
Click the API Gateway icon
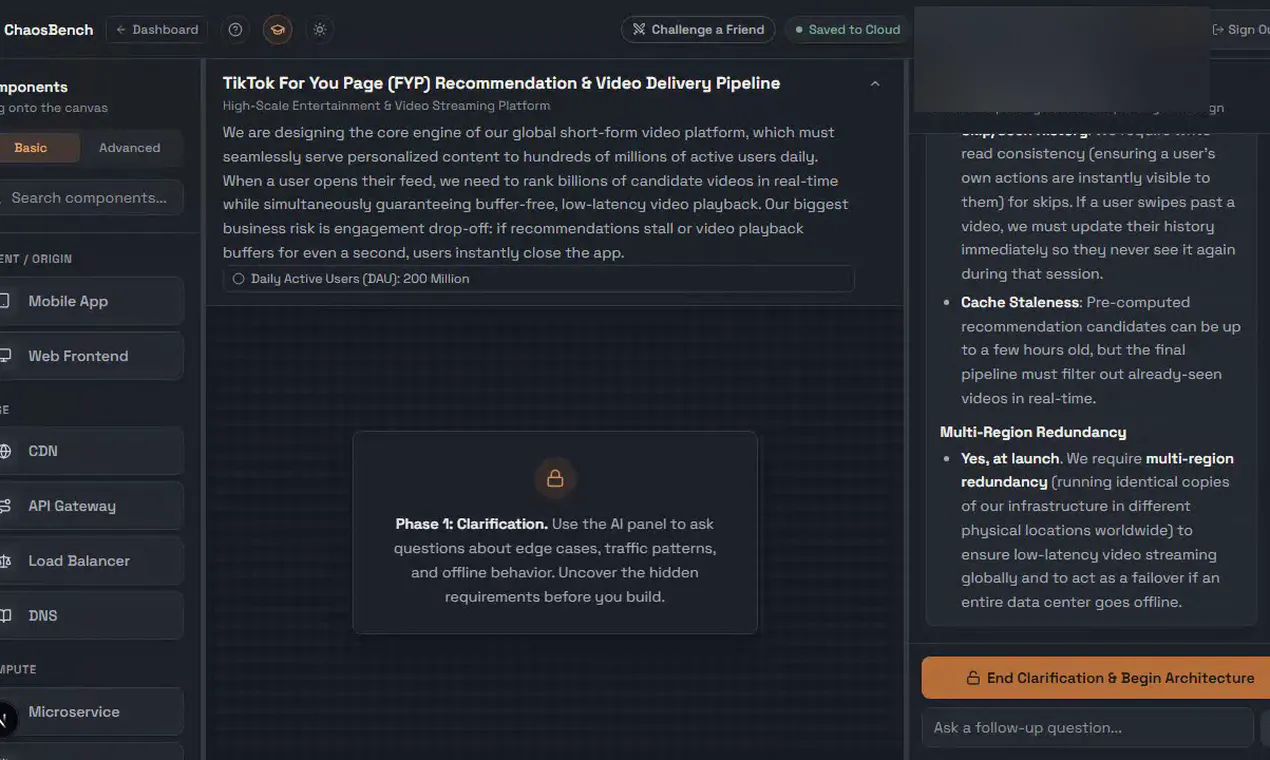[x=5, y=506]
